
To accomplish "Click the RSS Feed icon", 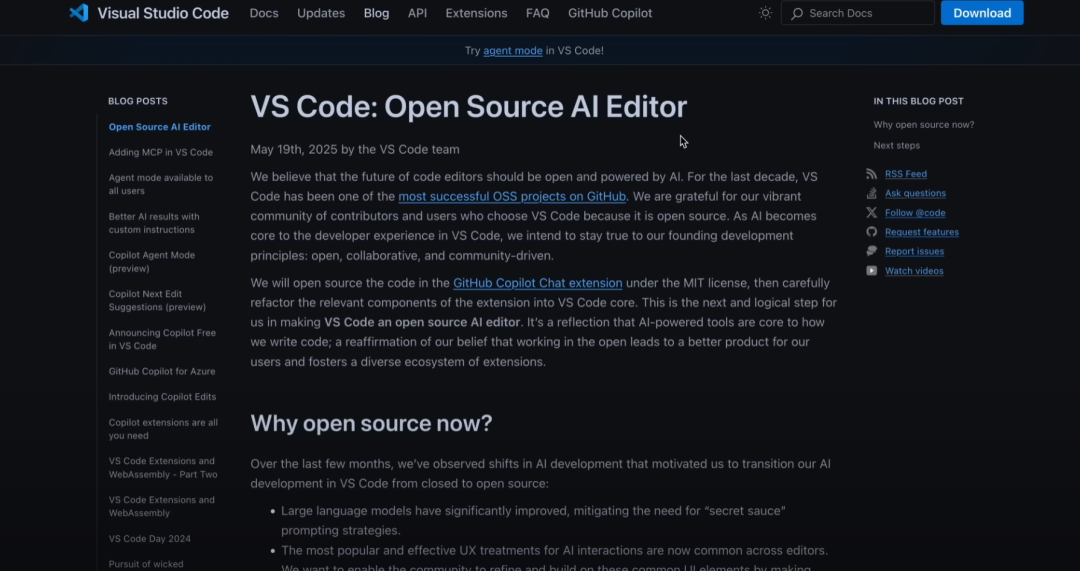I will coord(871,174).
